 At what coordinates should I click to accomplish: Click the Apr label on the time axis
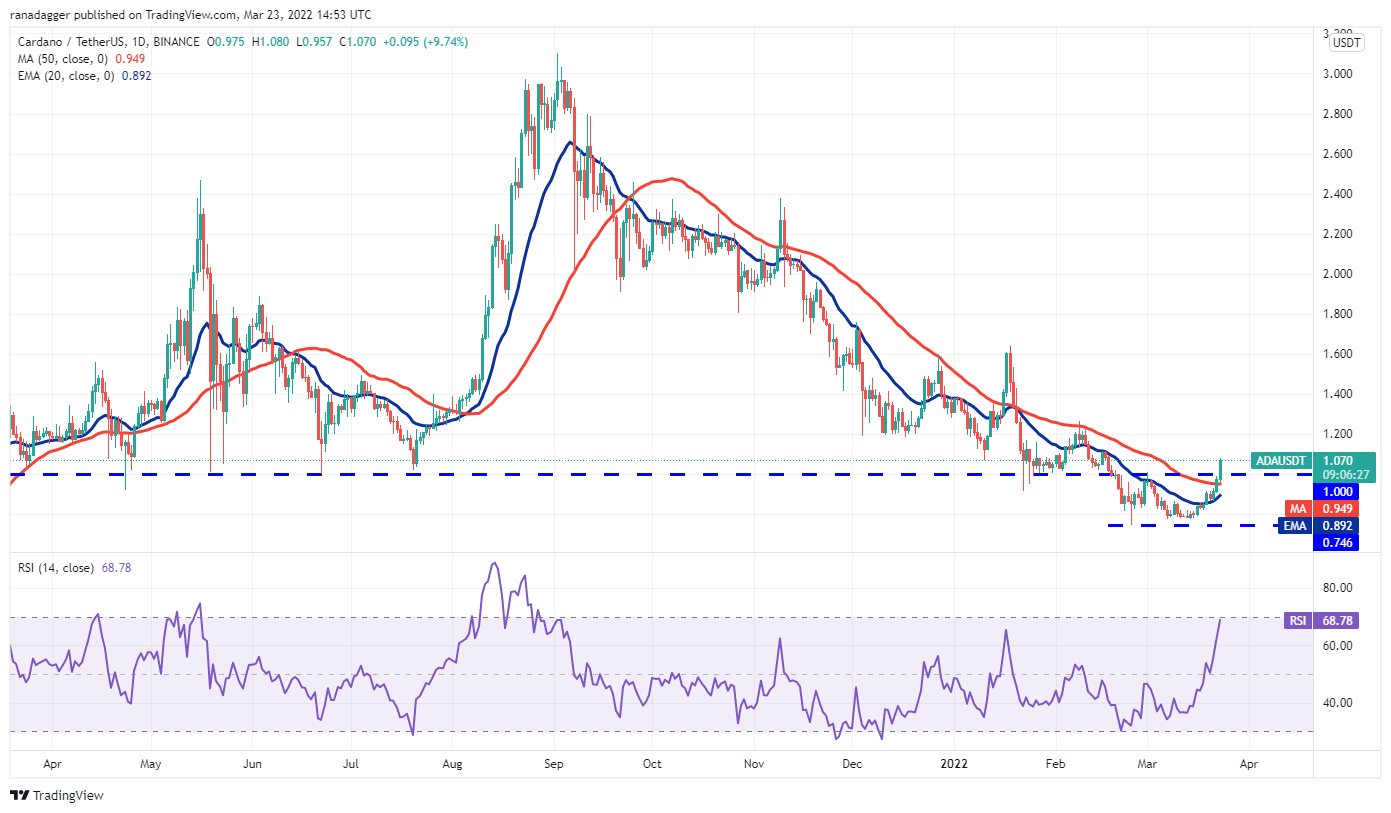[53, 763]
